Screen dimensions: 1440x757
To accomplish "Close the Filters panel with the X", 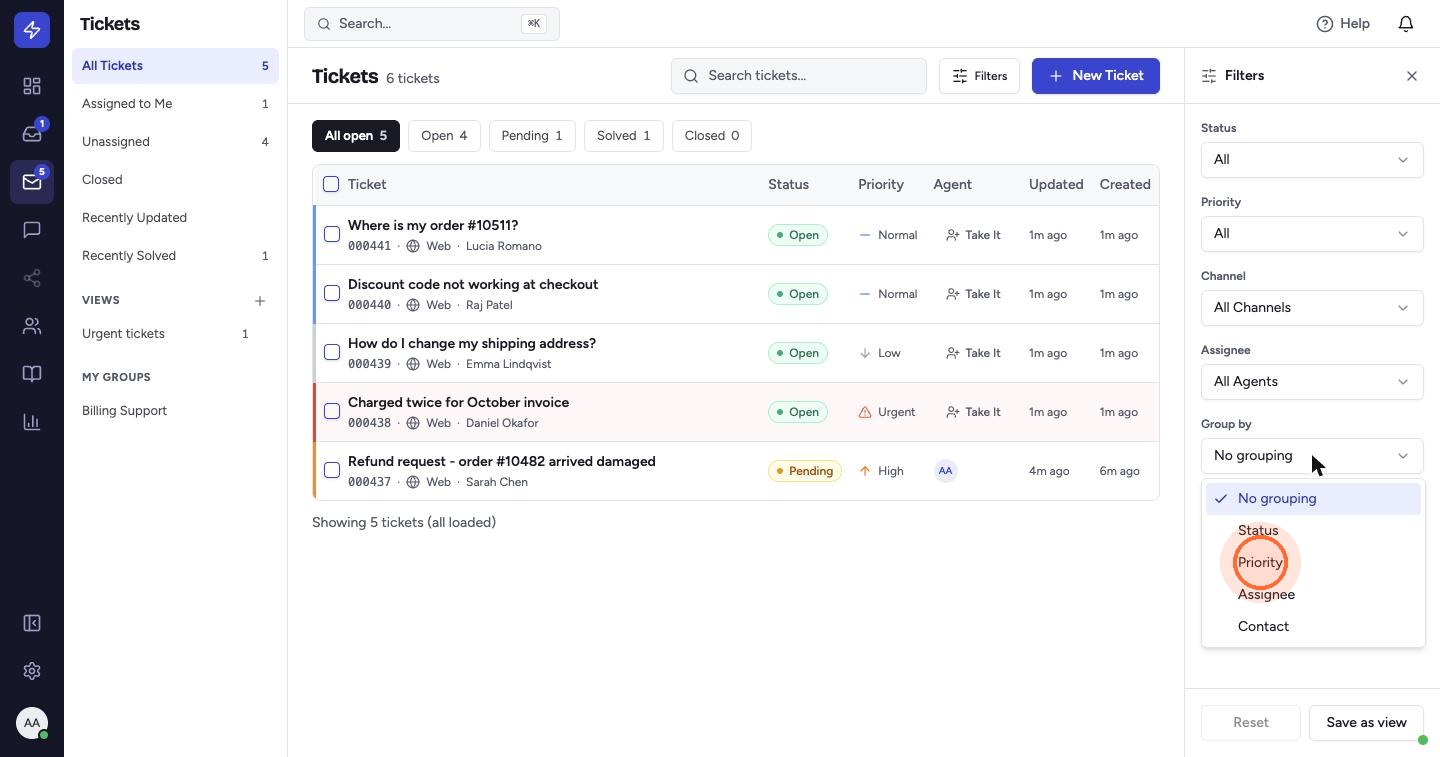I will tap(1412, 76).
